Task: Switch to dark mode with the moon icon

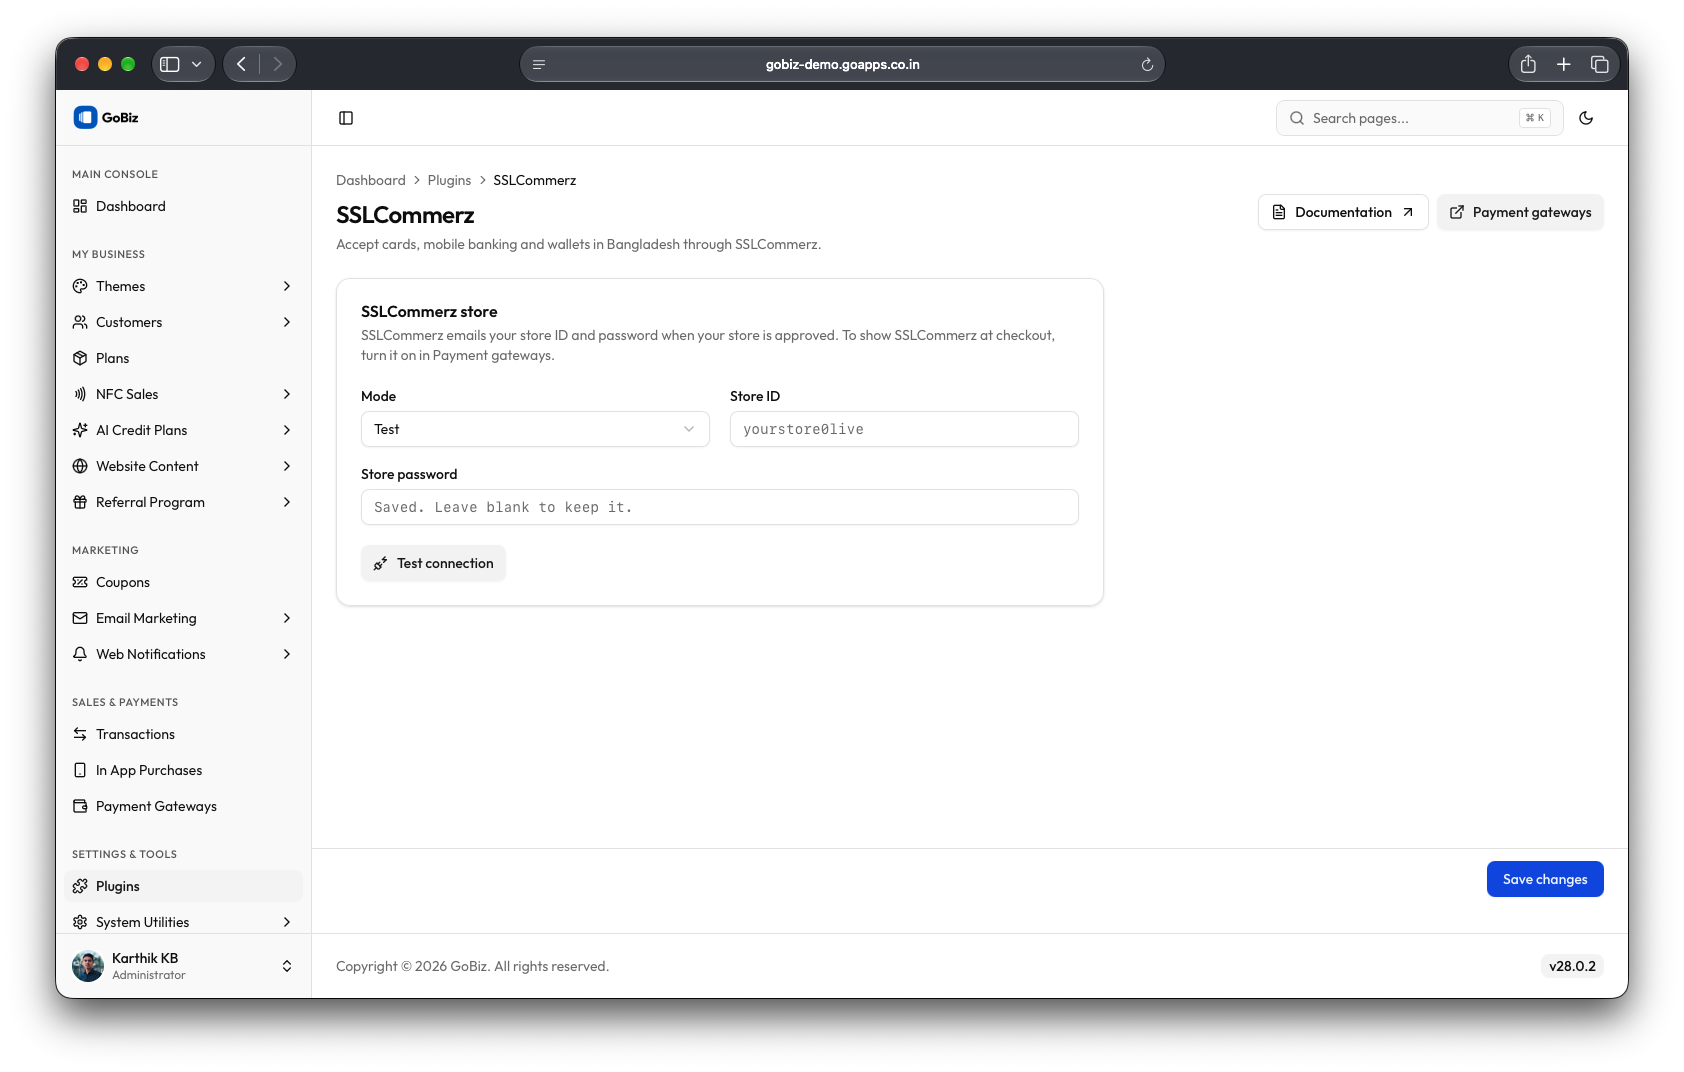Action: pyautogui.click(x=1586, y=118)
